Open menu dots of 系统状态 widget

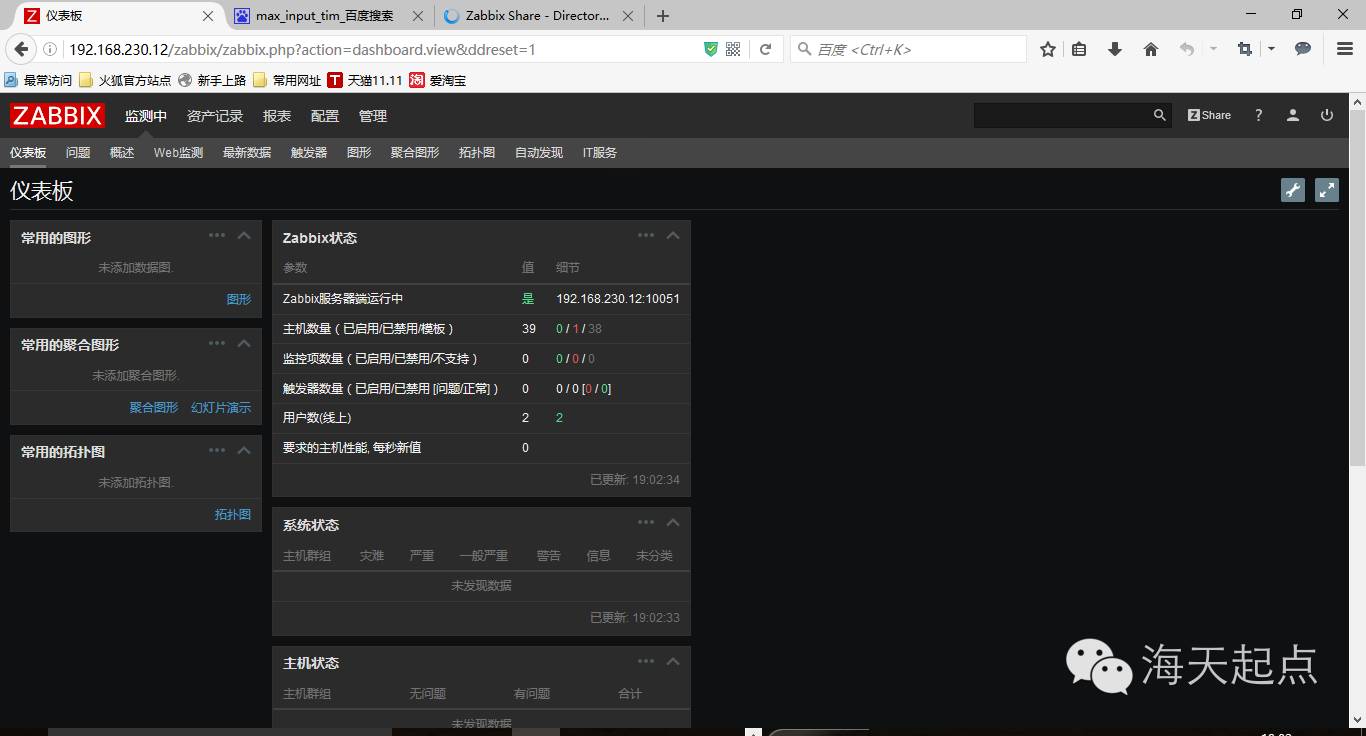(x=646, y=522)
